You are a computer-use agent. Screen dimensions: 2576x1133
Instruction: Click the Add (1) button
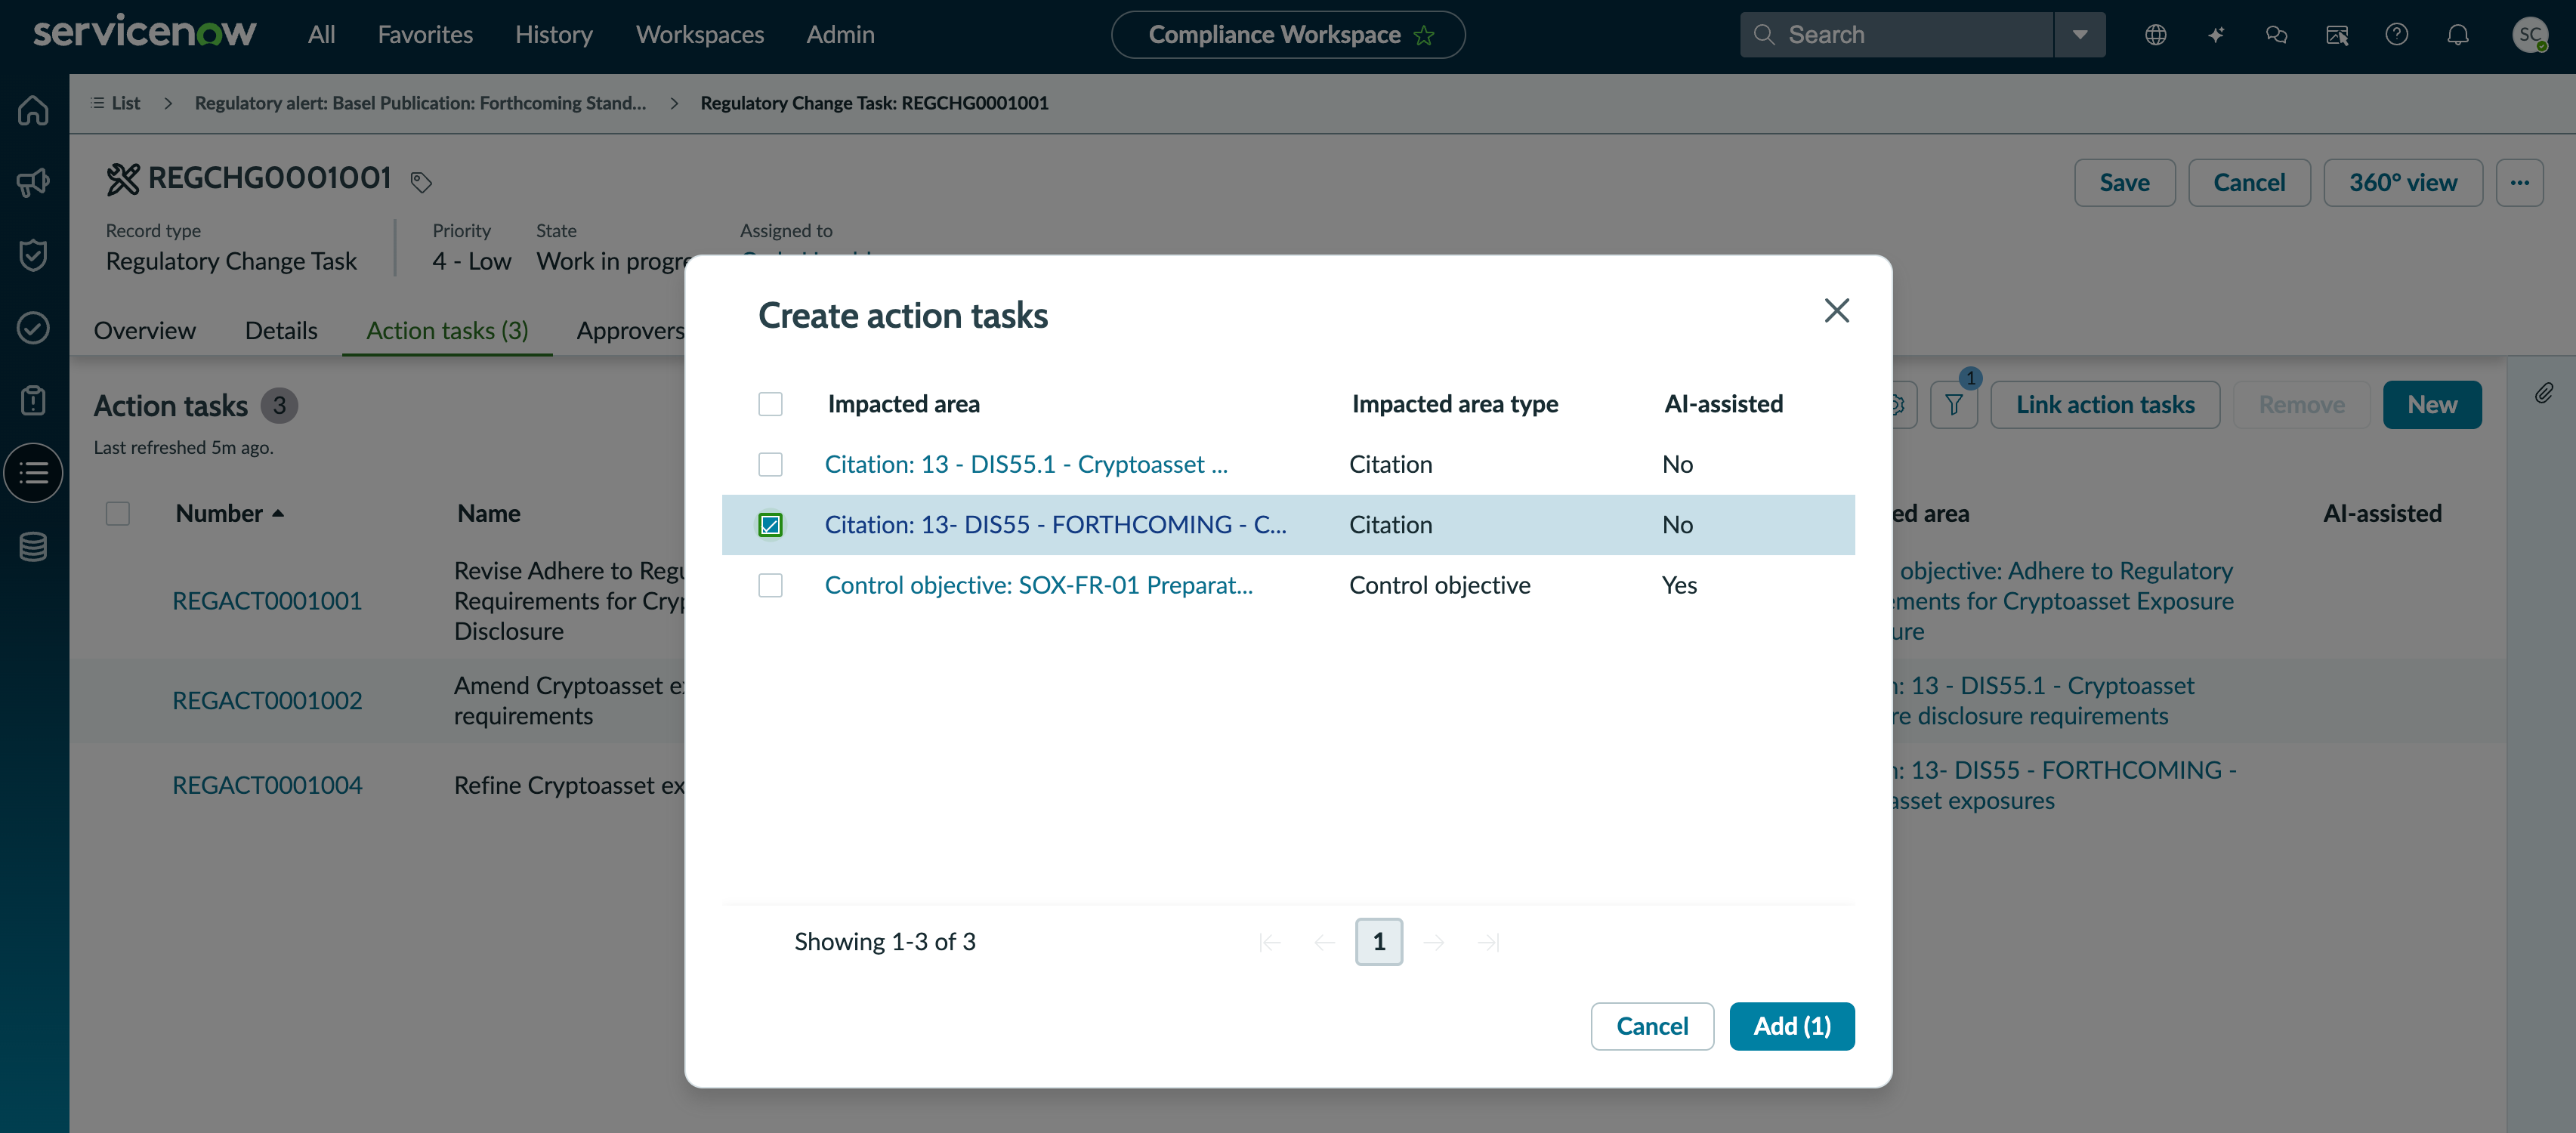(x=1792, y=1026)
